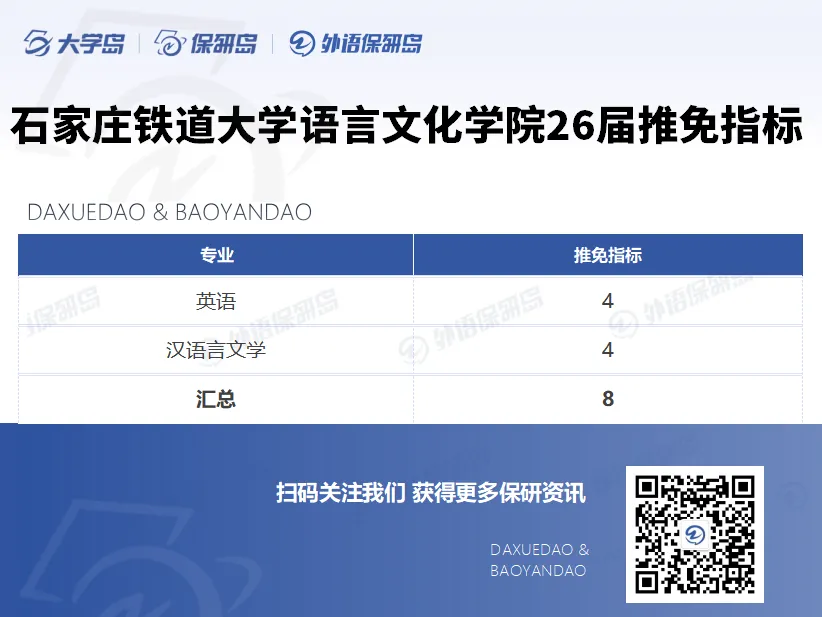
Task: Click the footer DAXUEDAO & BAOYANDAO text
Action: pyautogui.click(x=539, y=560)
